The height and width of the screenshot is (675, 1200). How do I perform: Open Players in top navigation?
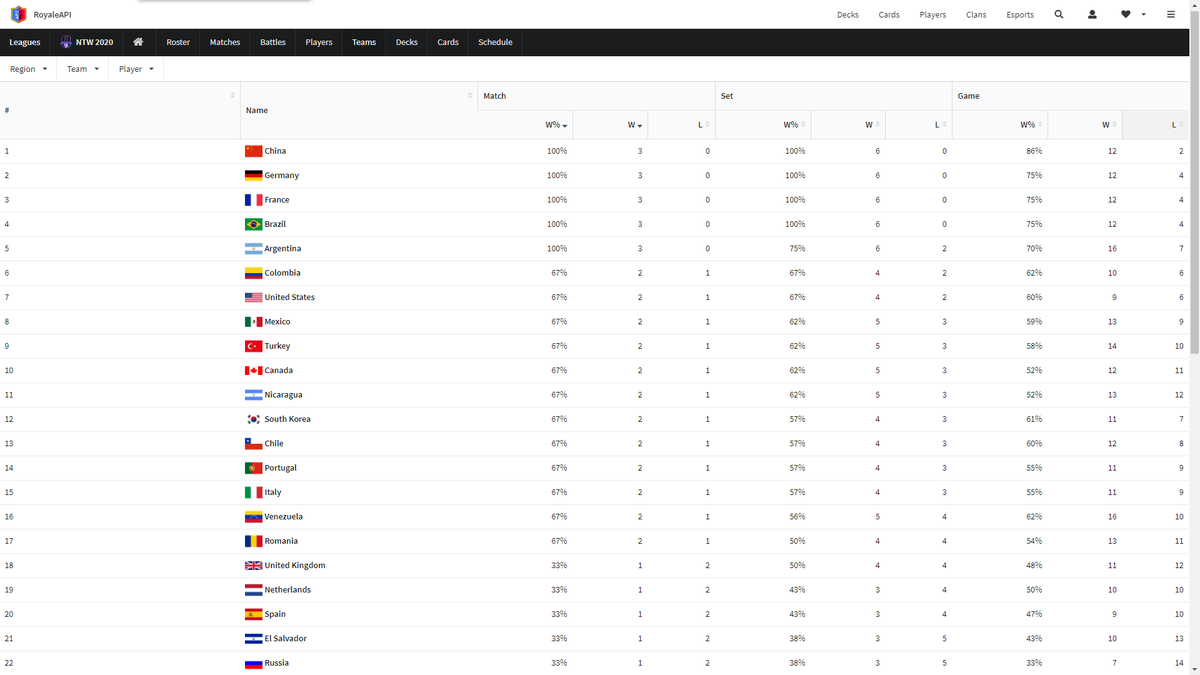933,15
